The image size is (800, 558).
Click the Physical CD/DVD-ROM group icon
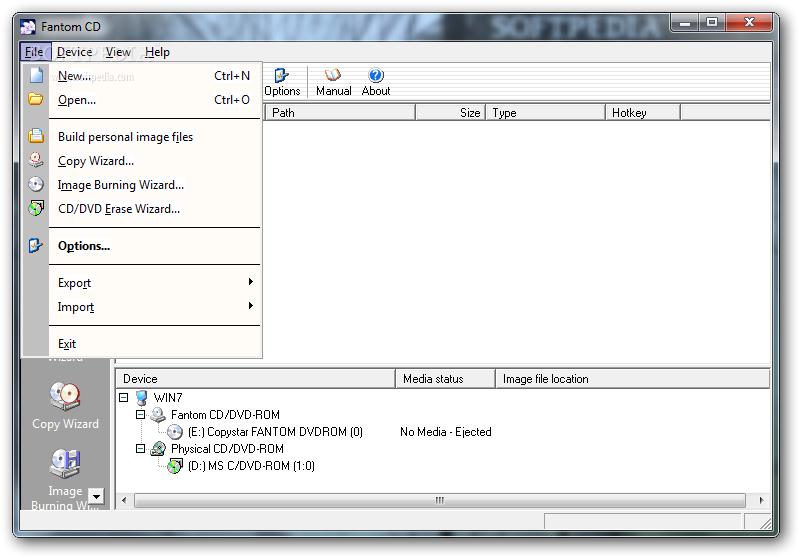click(158, 449)
